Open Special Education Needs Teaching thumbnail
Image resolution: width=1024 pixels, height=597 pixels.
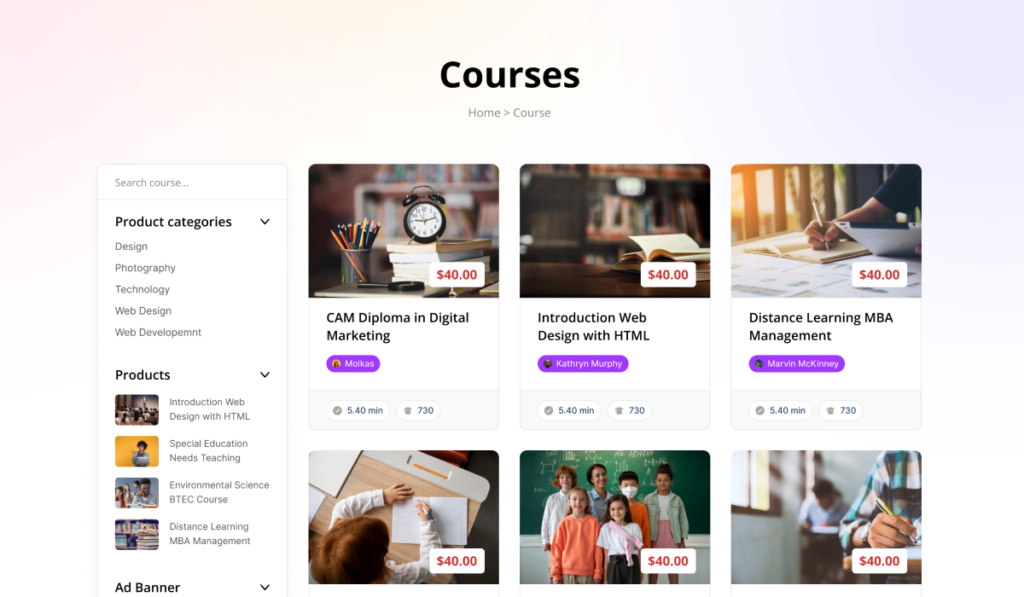(136, 451)
